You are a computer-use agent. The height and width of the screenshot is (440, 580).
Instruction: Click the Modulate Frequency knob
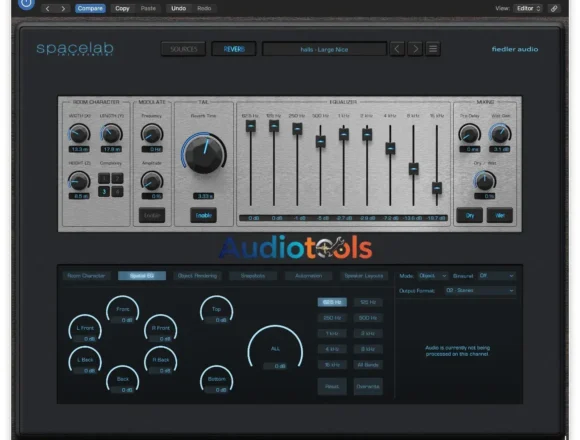coord(152,134)
